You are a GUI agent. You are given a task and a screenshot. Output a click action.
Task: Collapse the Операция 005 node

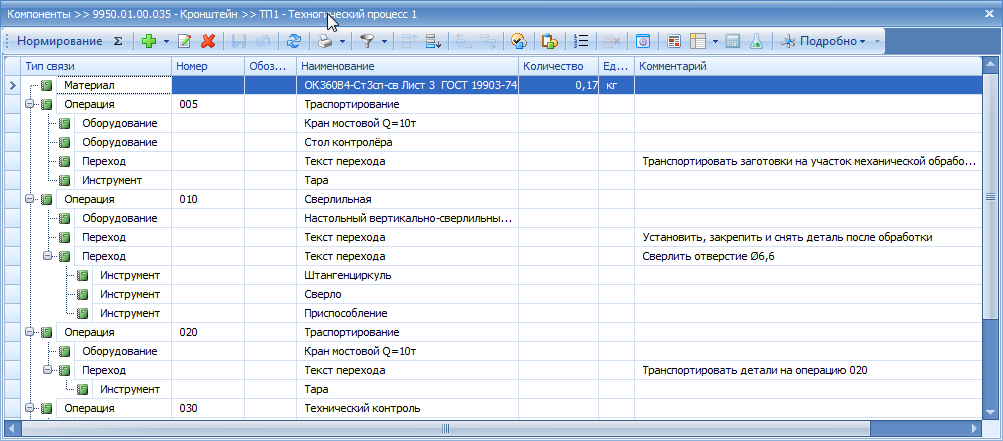point(29,104)
